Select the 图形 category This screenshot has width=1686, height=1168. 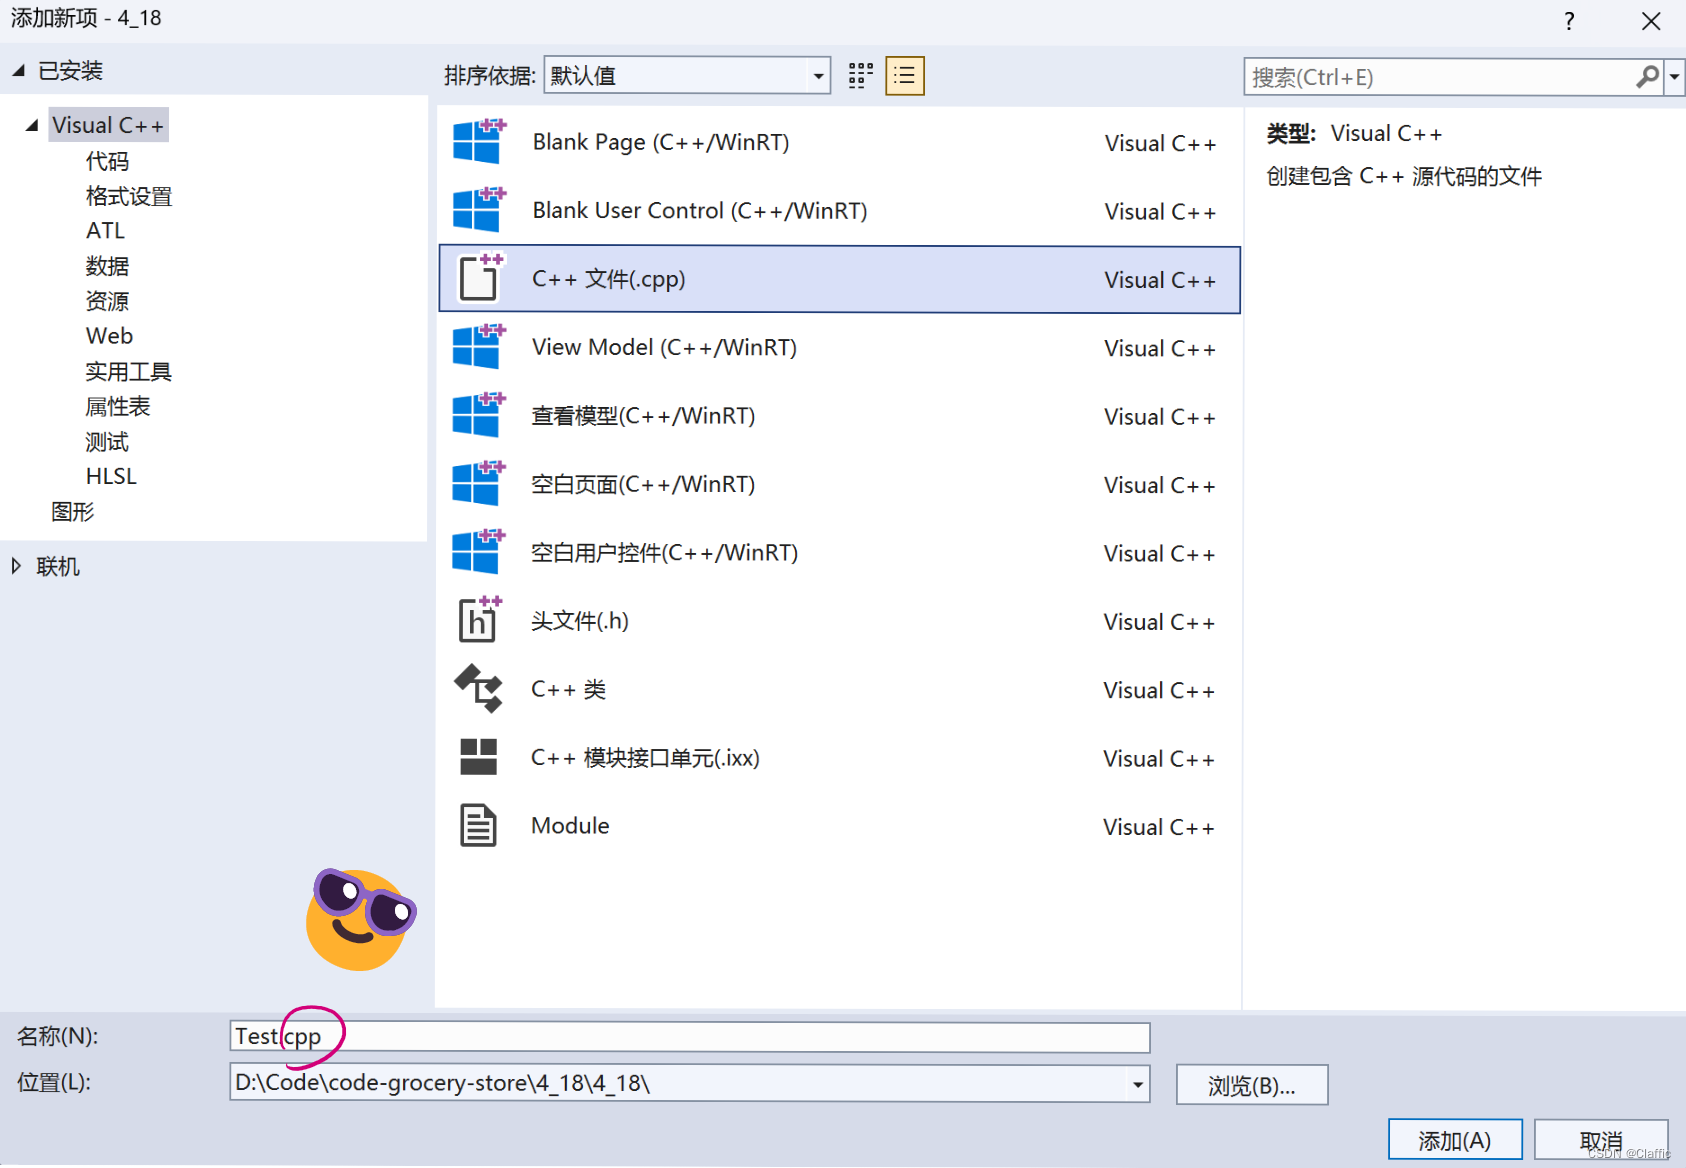73,511
